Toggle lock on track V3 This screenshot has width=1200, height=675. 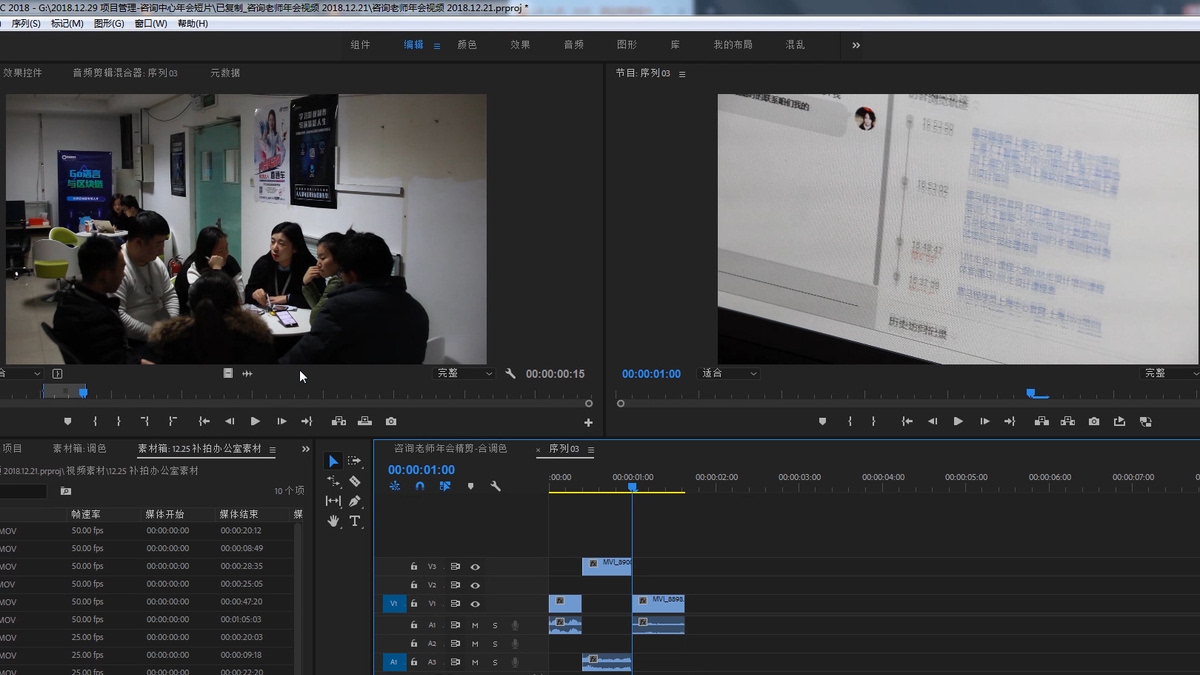[414, 566]
